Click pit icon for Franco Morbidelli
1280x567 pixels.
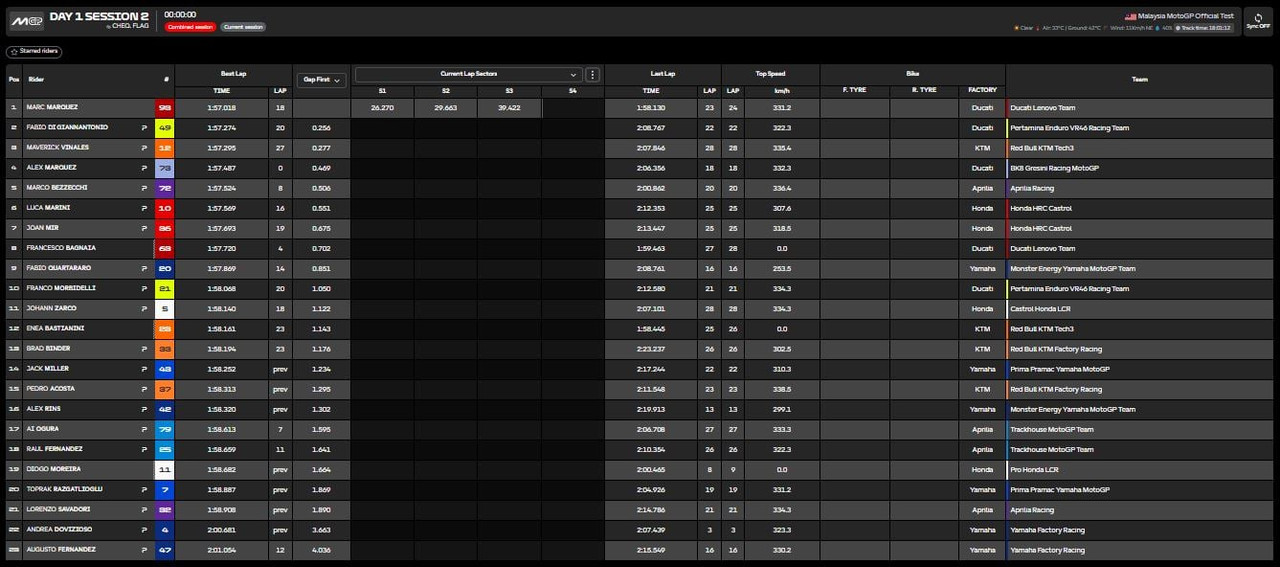tap(145, 288)
